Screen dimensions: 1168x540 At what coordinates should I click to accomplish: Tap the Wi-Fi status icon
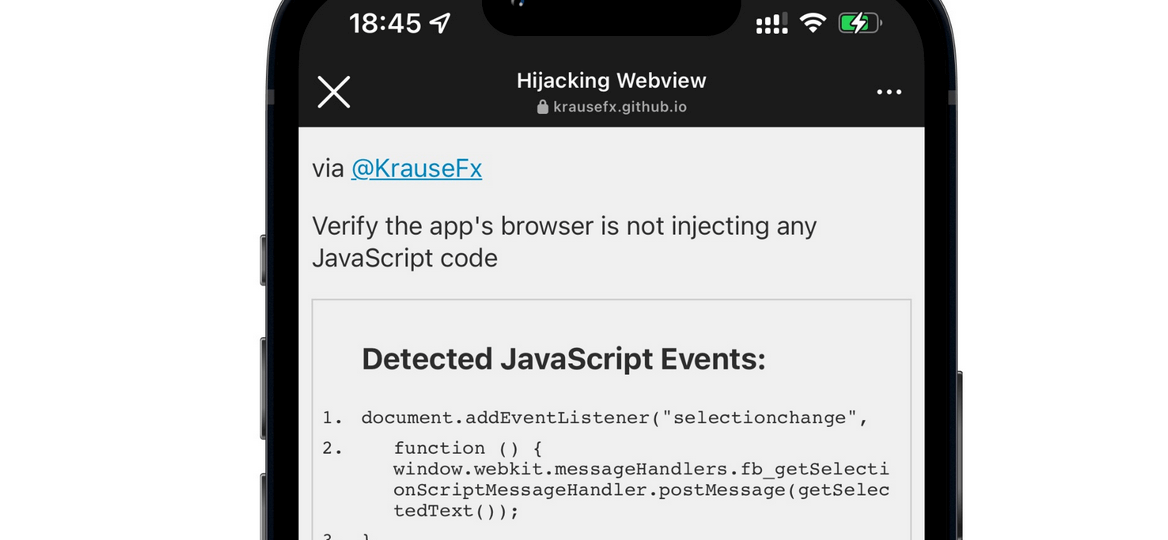click(813, 23)
